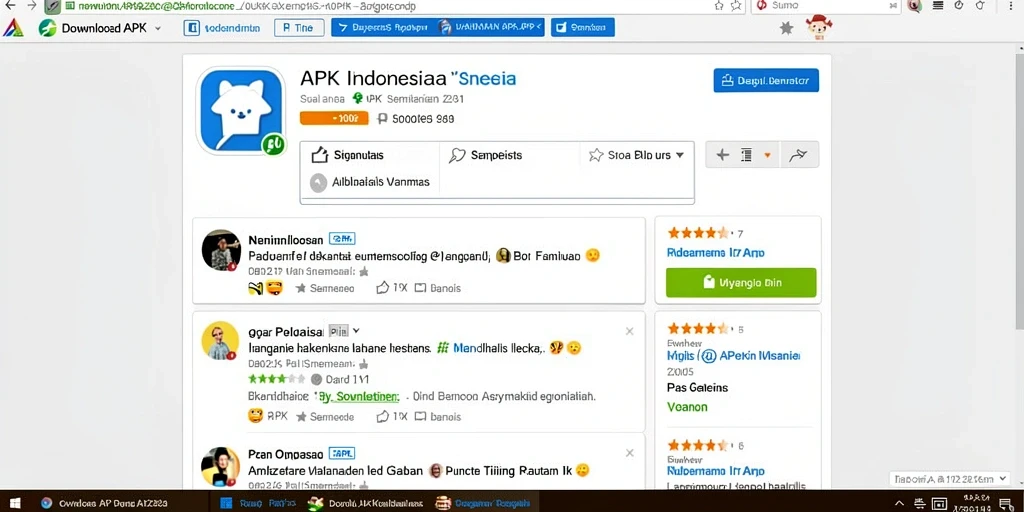Open 'Rdaemams' link under the 7-rating stars
Screen dimensions: 1024x512
pyautogui.click(x=715, y=253)
